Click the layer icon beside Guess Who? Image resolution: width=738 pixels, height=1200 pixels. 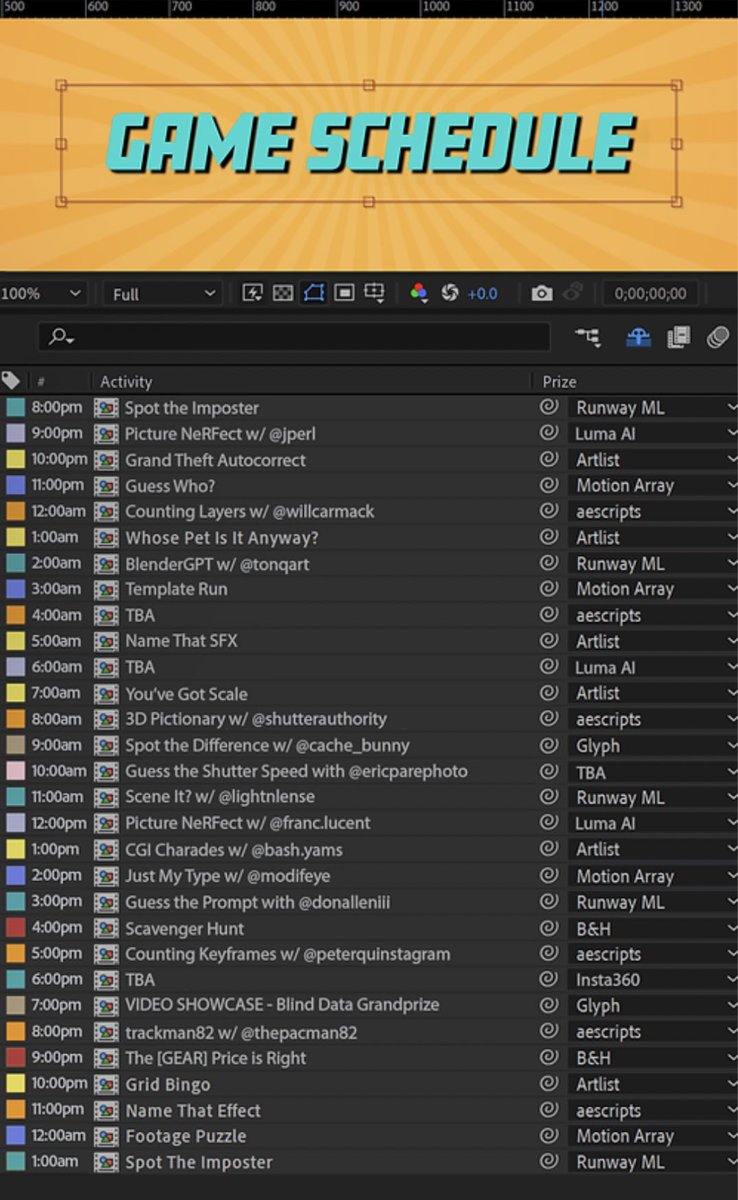[106, 486]
